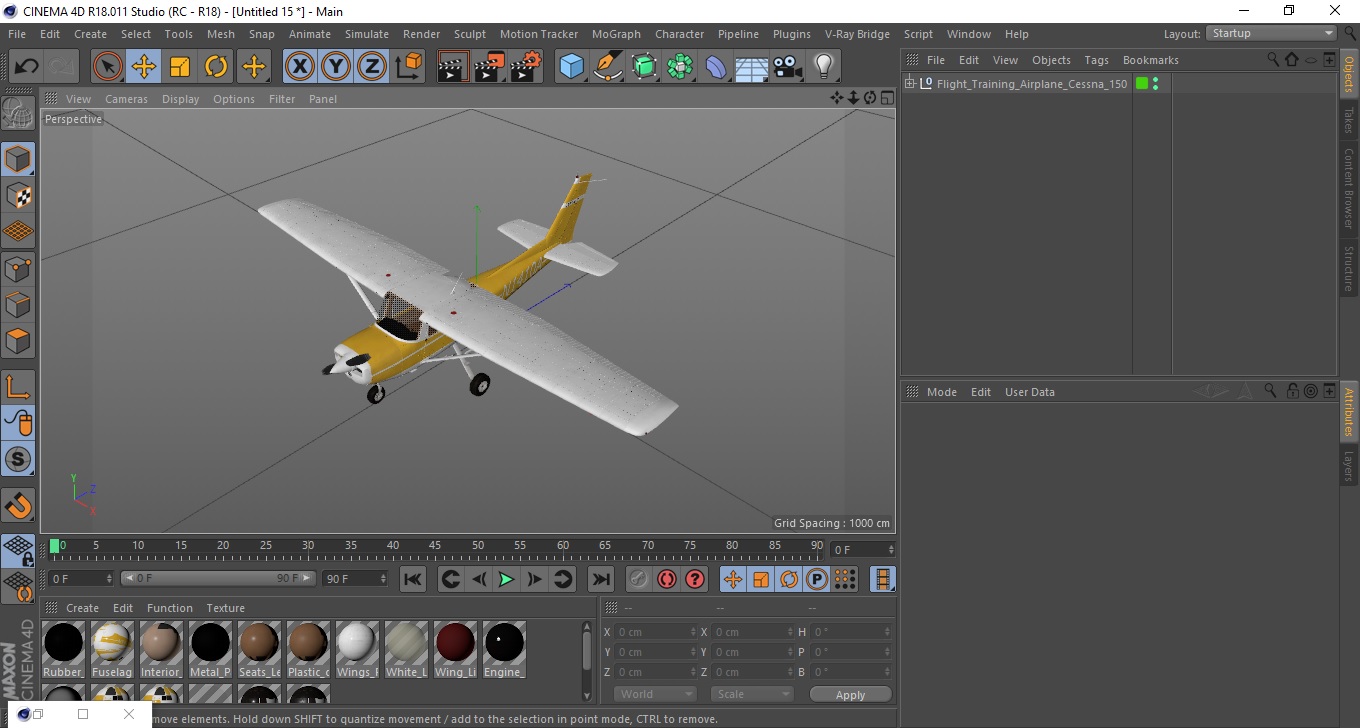The width and height of the screenshot is (1360, 728).
Task: Click the green layer swatch of Cessna object
Action: (1142, 84)
